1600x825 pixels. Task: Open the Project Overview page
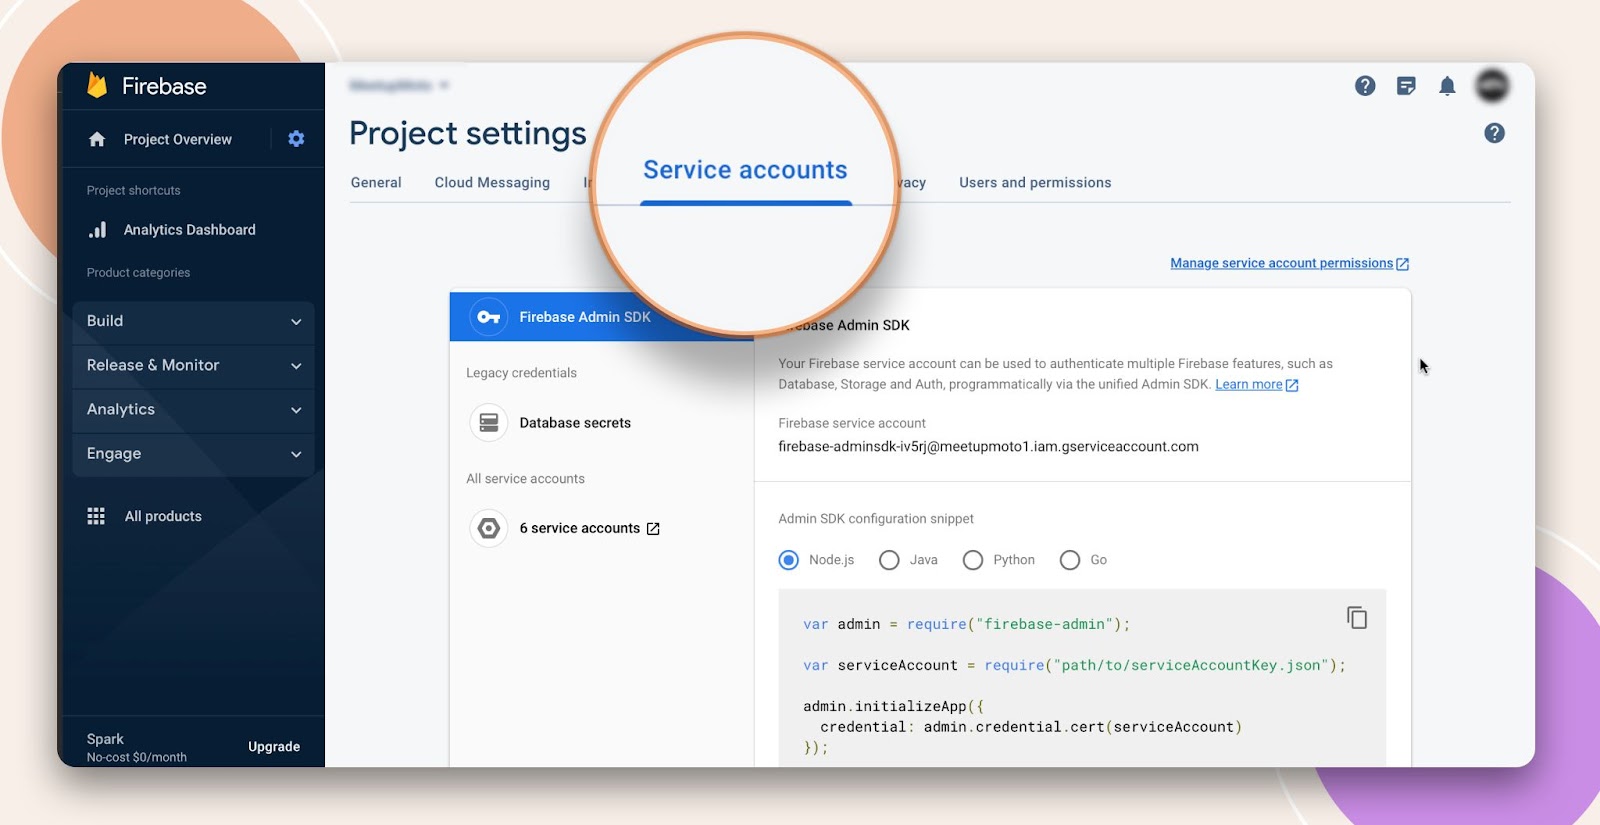pyautogui.click(x=177, y=139)
